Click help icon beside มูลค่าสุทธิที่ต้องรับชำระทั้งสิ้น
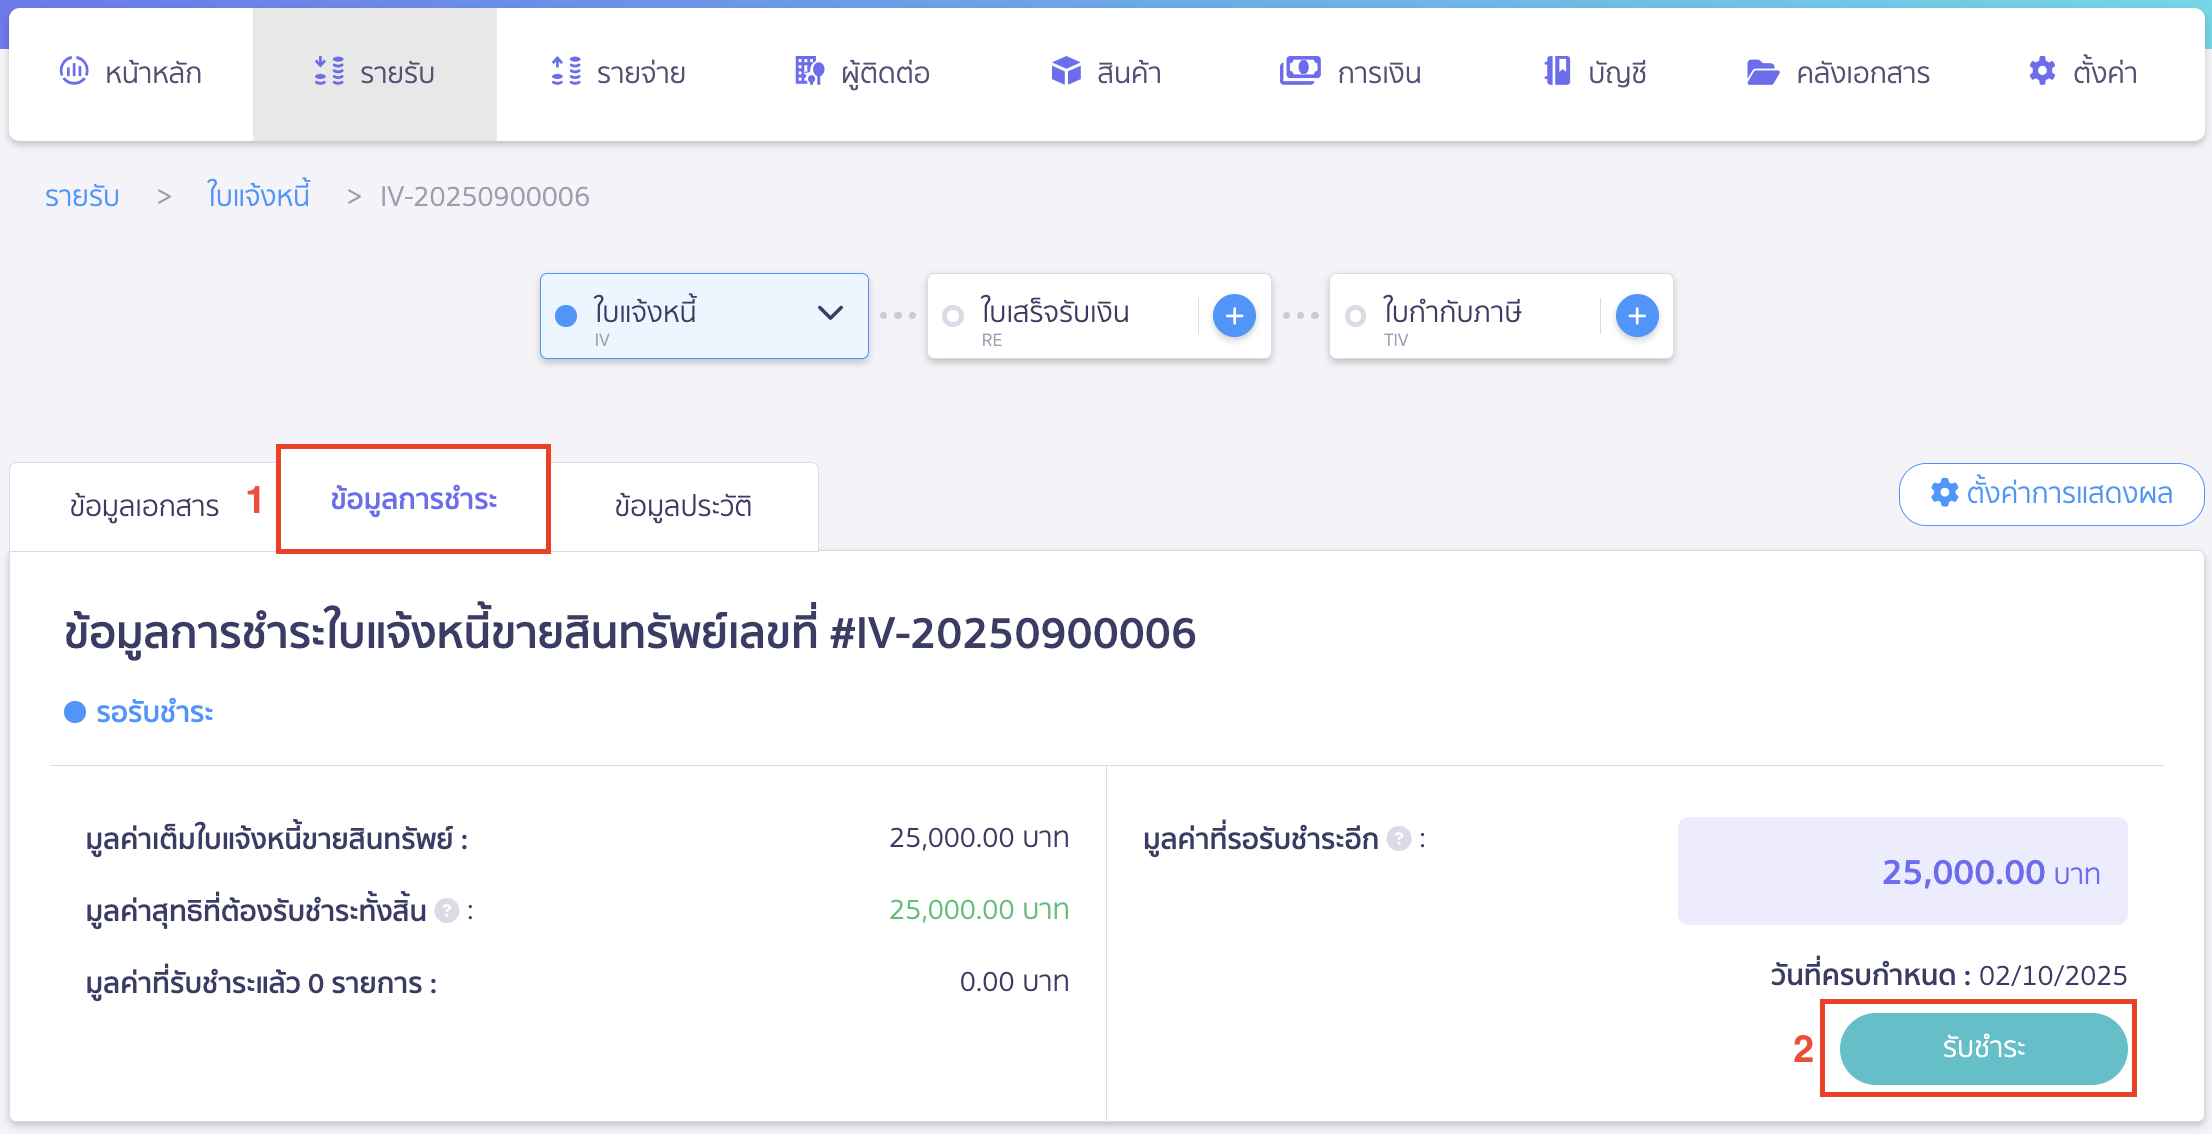This screenshot has height=1134, width=2212. [x=448, y=911]
